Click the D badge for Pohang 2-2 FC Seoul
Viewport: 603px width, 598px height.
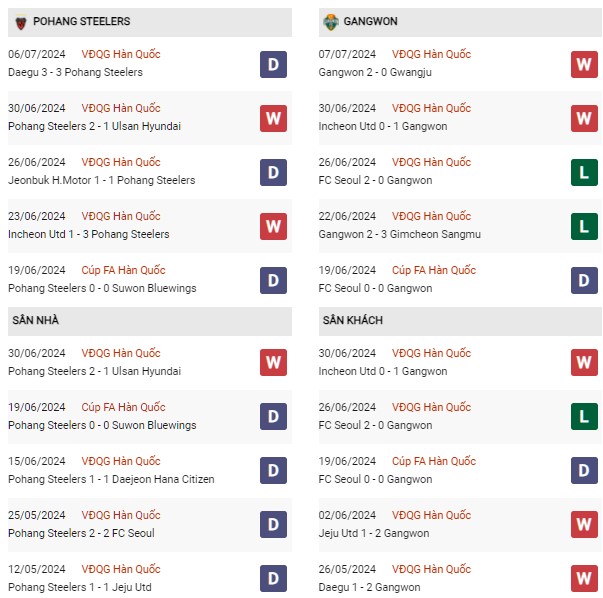click(273, 524)
